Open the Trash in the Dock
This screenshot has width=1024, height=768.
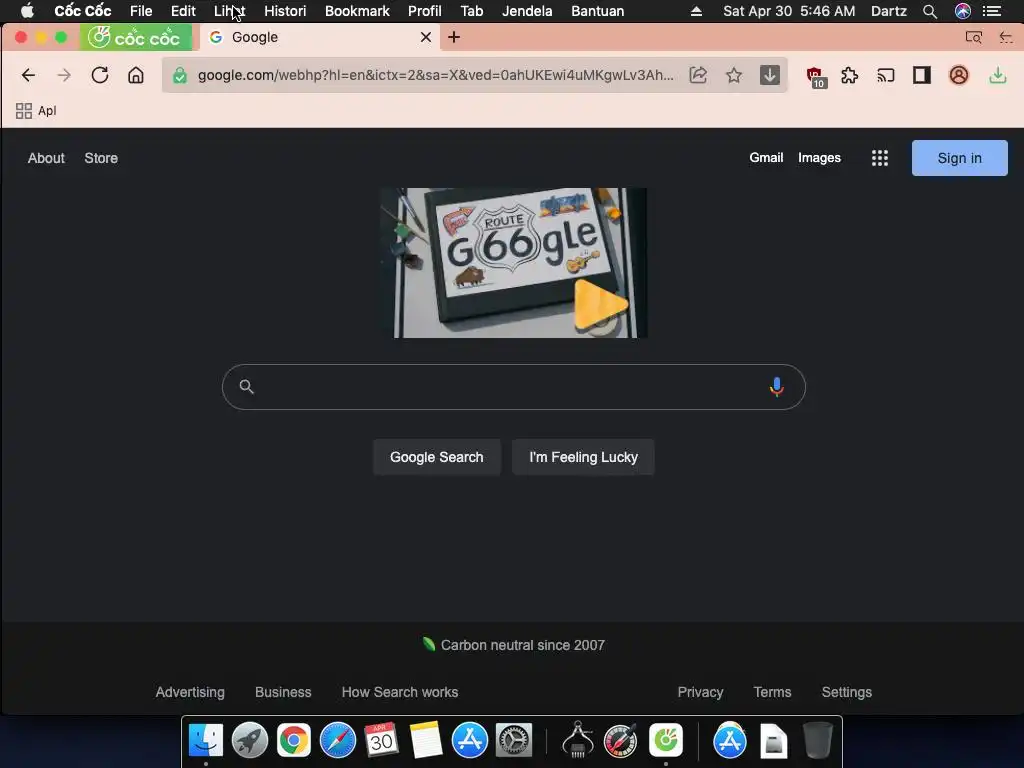[817, 741]
